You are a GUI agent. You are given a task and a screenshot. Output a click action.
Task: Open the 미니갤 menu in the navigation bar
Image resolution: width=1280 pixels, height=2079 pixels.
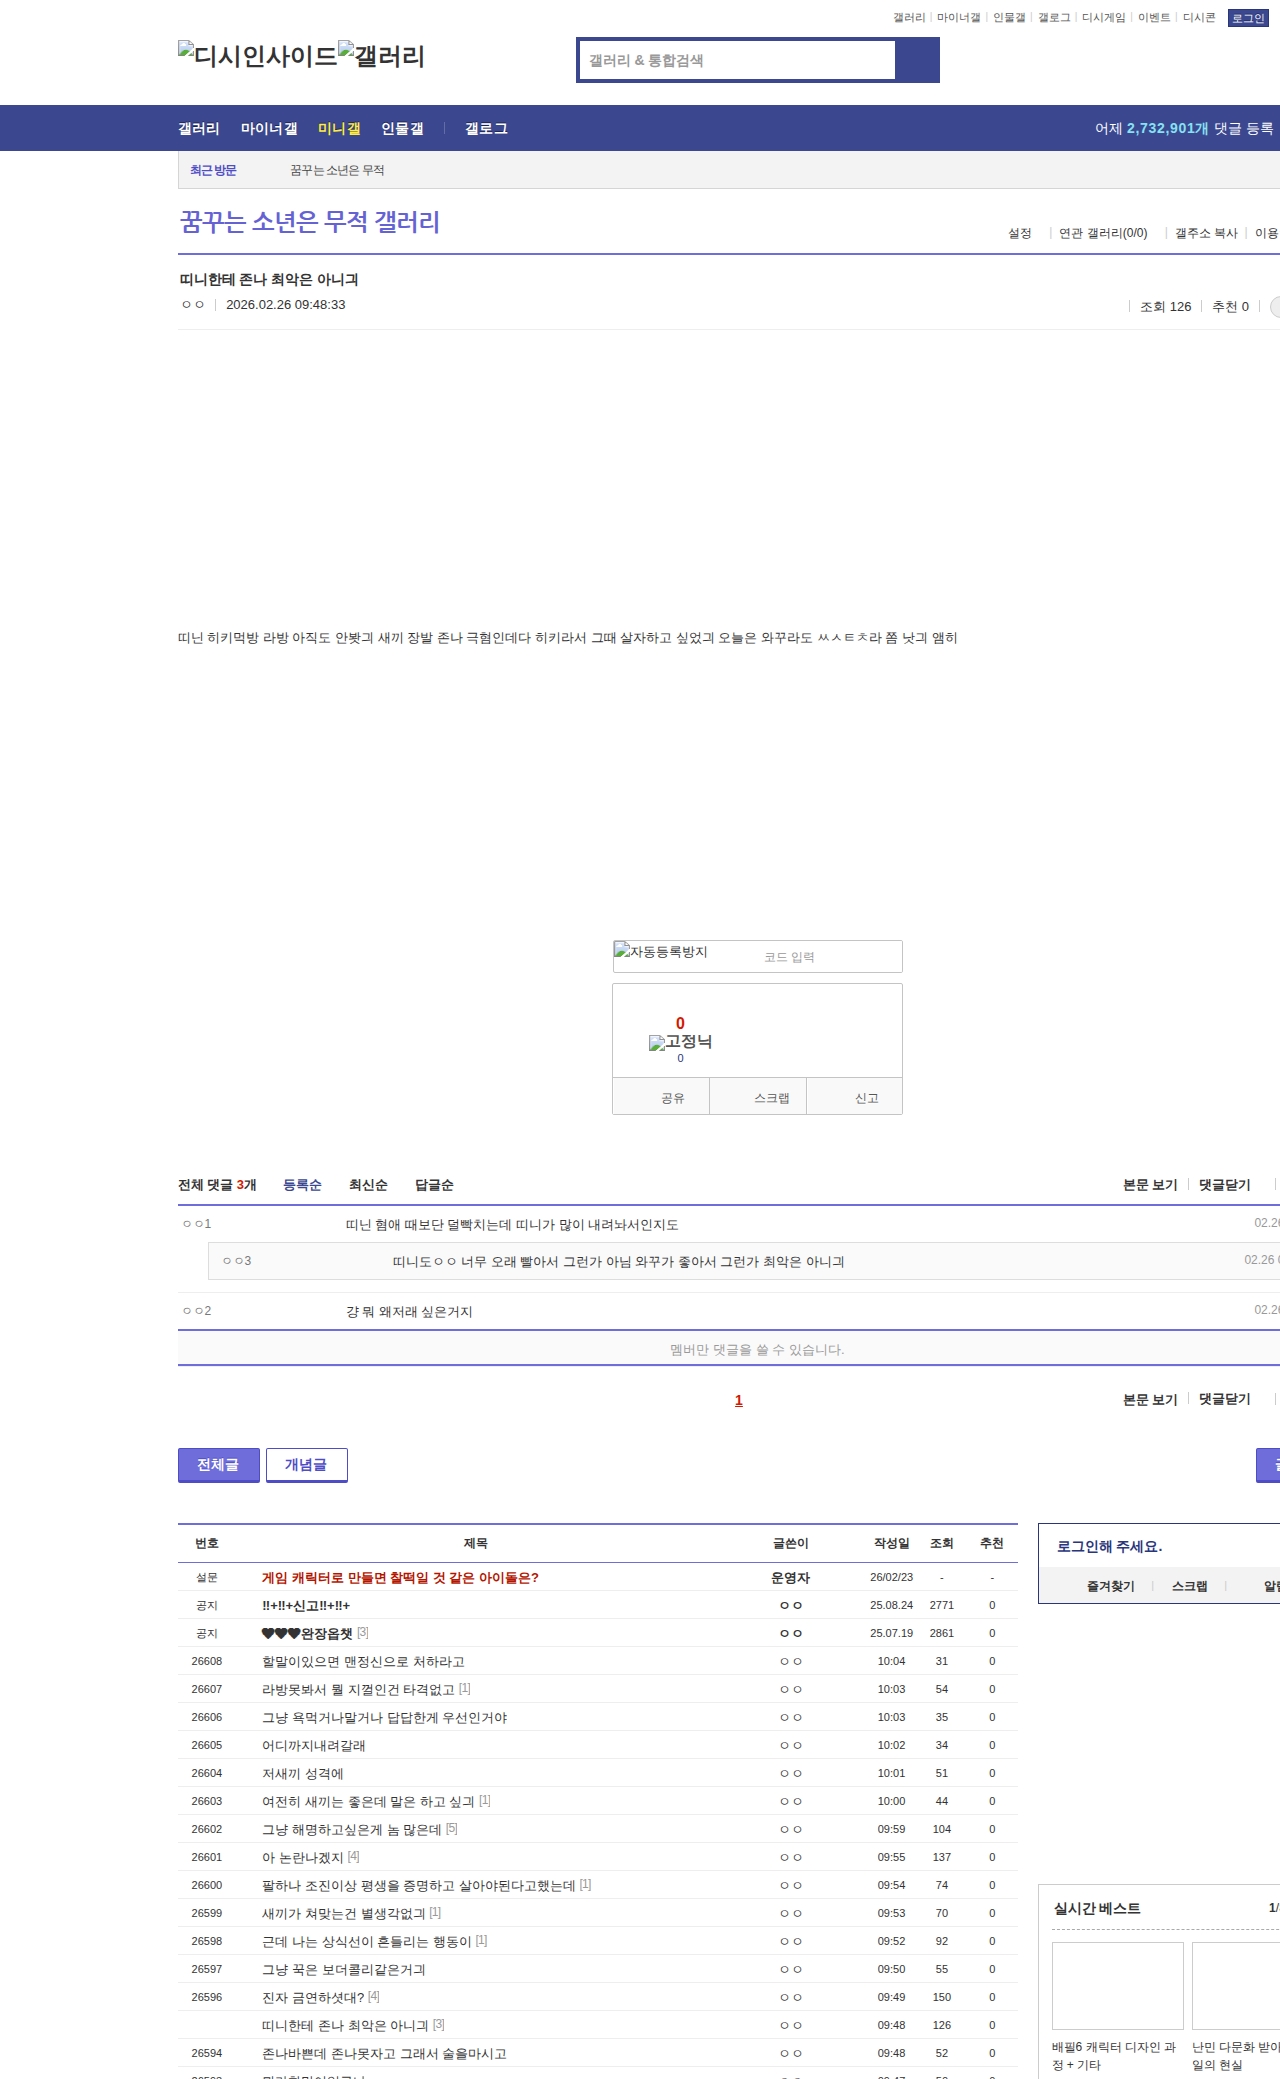339,129
